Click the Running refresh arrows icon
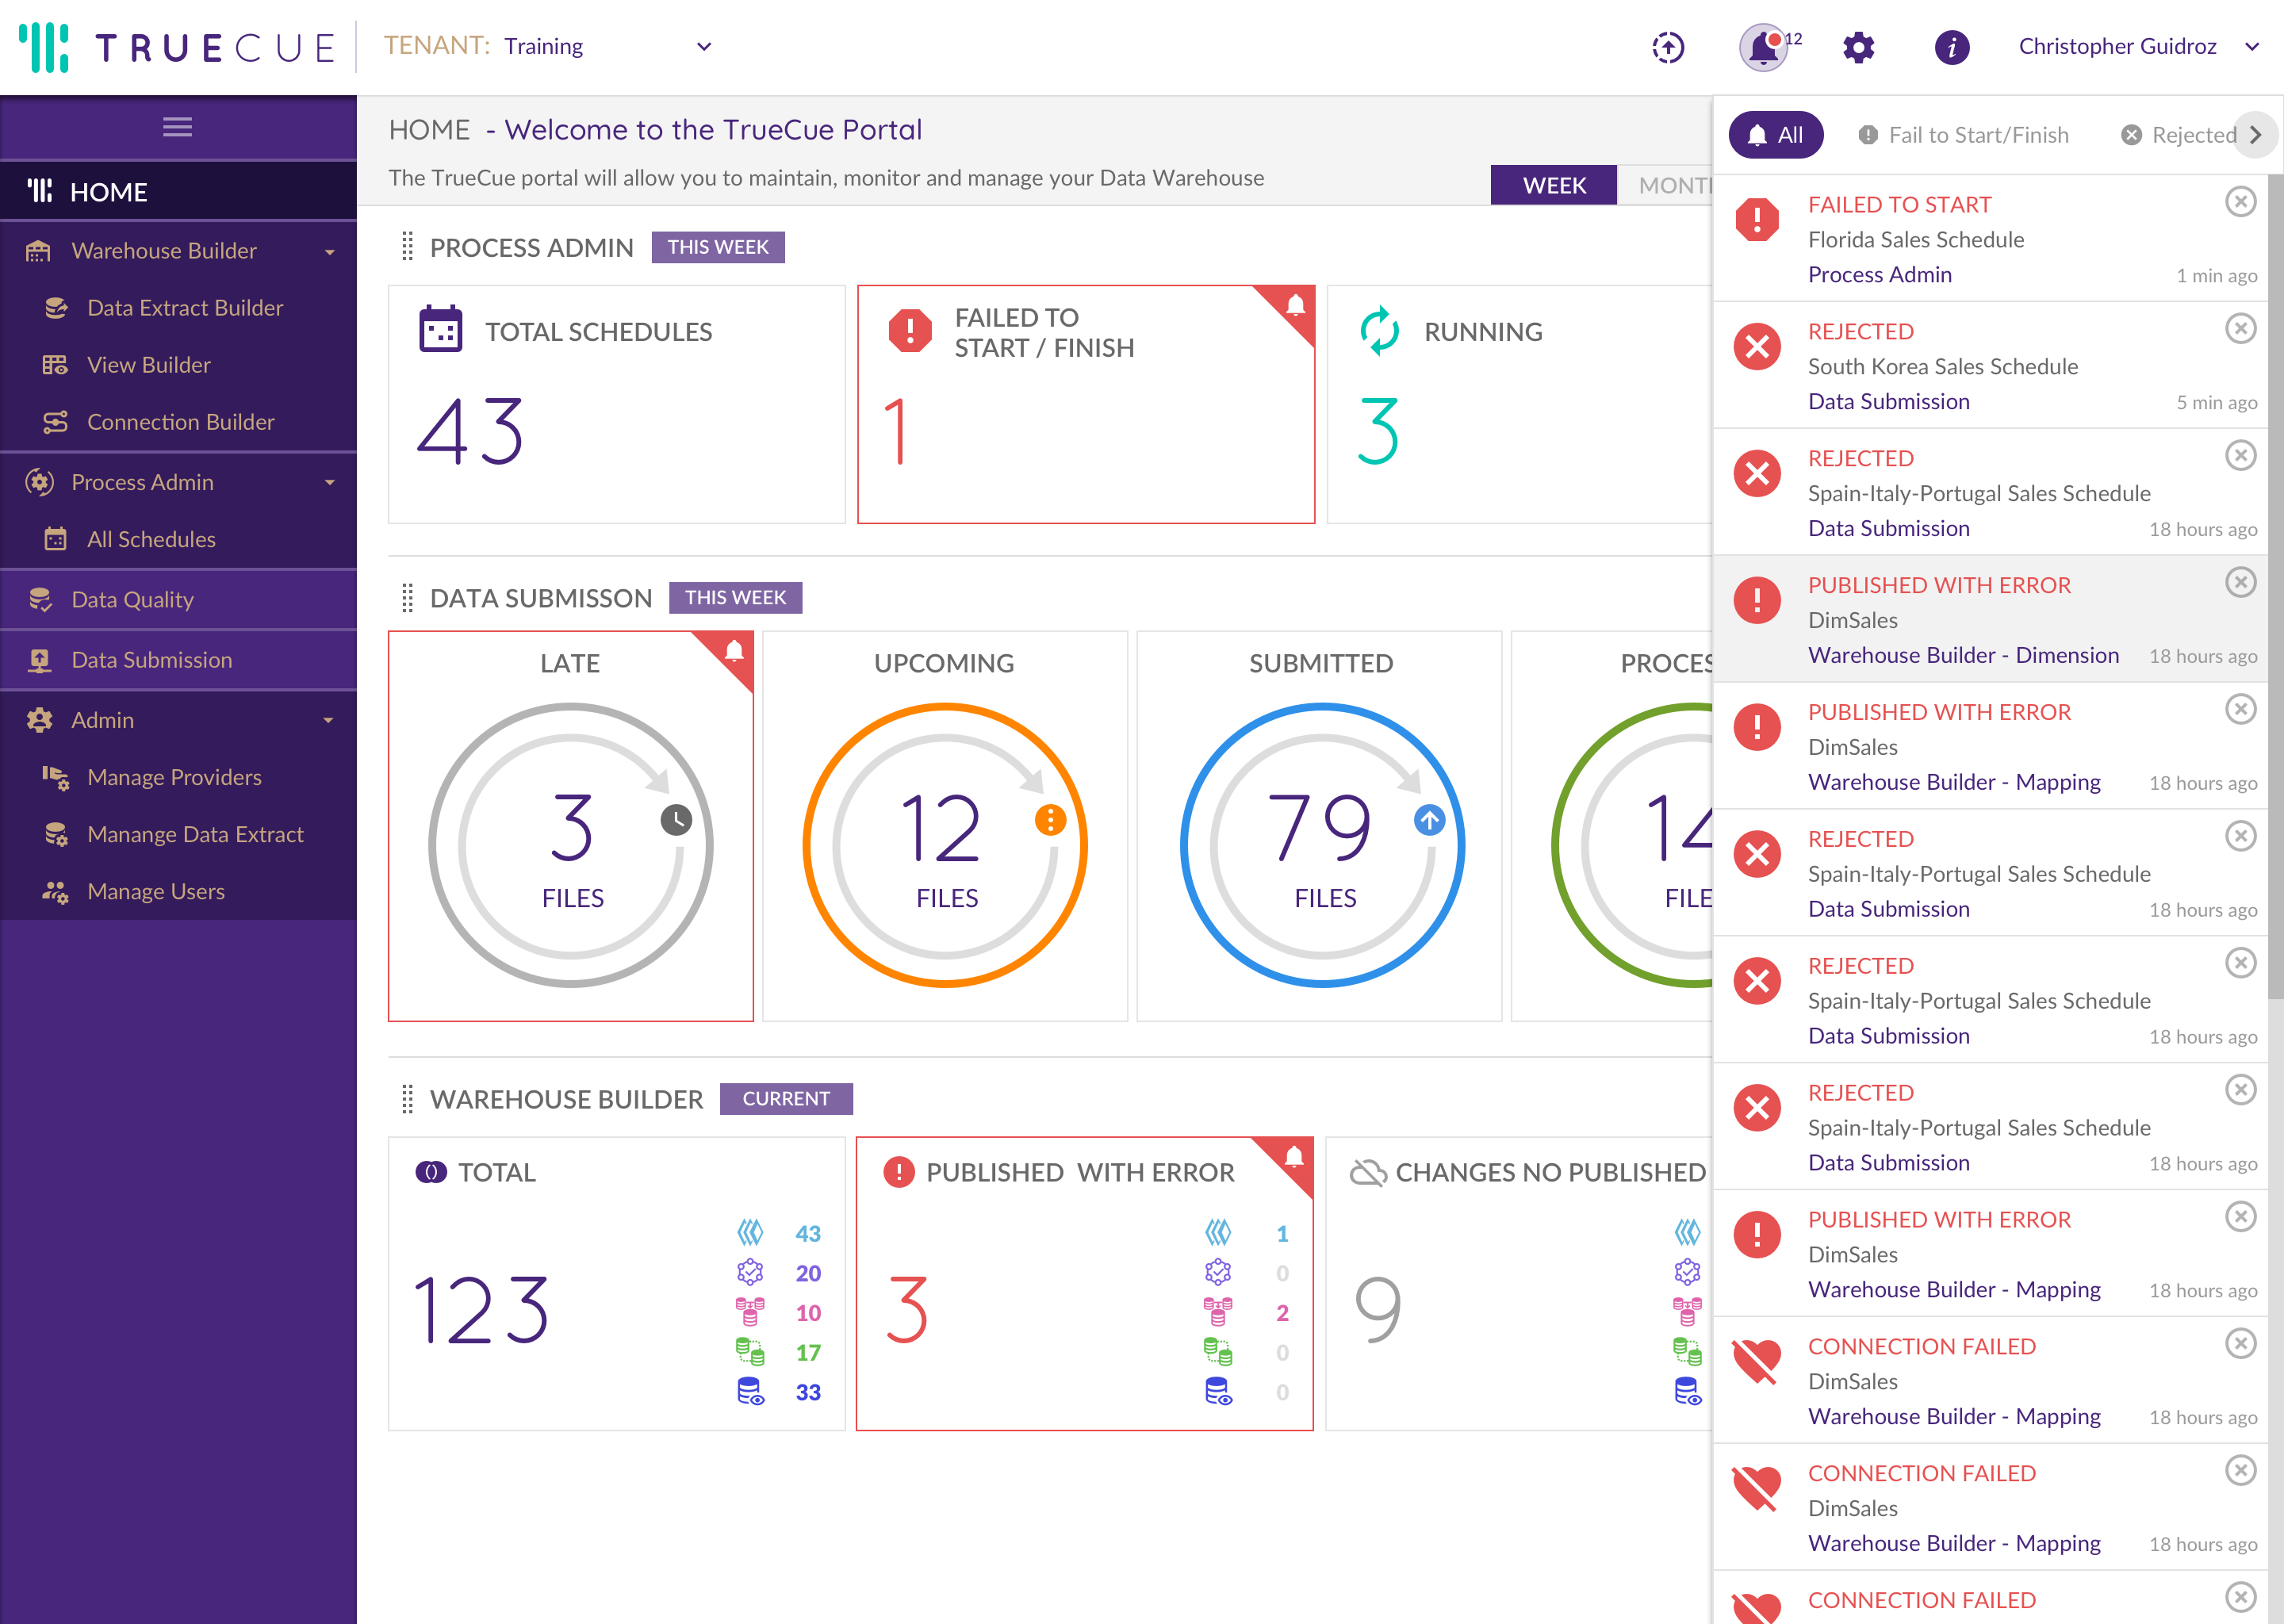The height and width of the screenshot is (1624, 2284). [1379, 331]
